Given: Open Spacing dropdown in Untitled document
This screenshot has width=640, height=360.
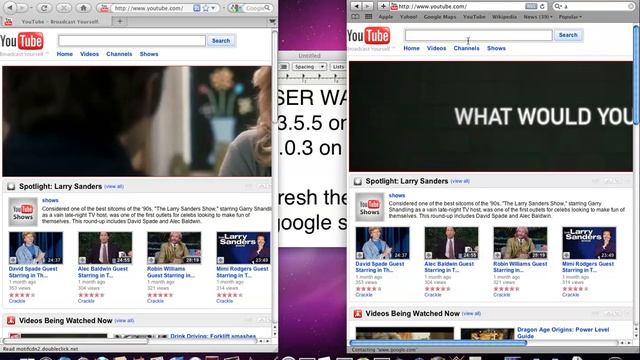Looking at the screenshot, I should [309, 67].
